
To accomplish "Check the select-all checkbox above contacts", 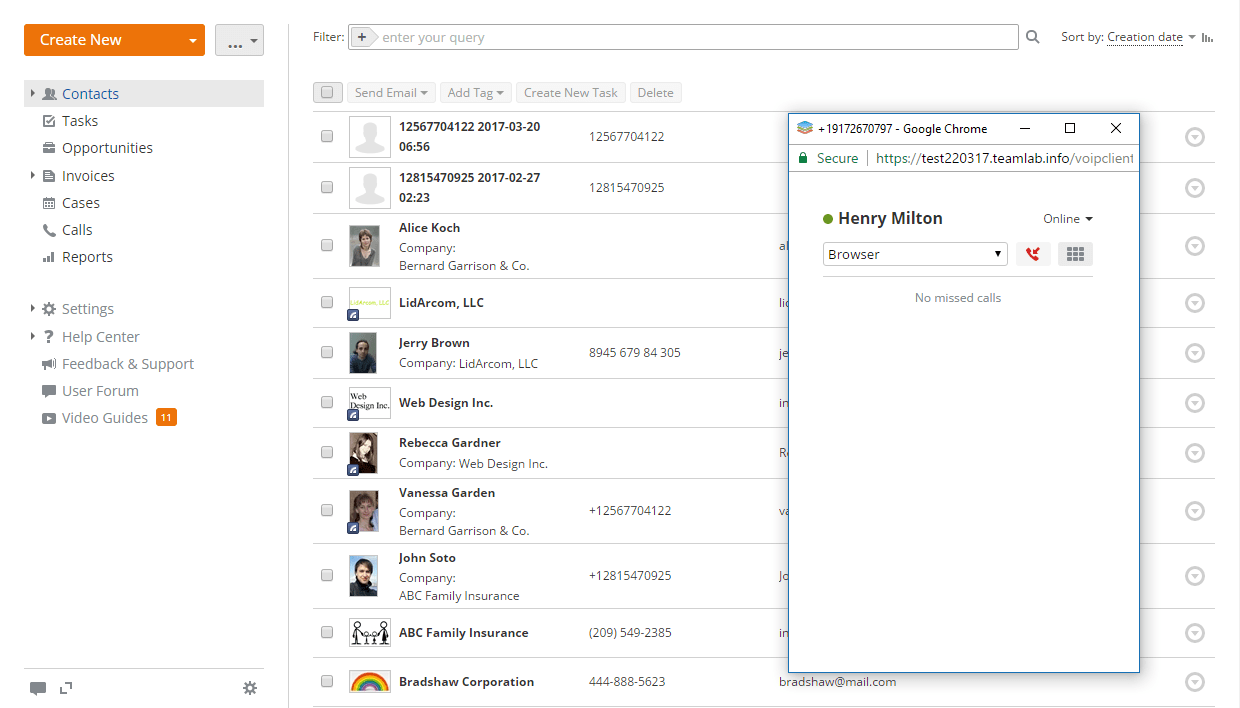I will 327,91.
